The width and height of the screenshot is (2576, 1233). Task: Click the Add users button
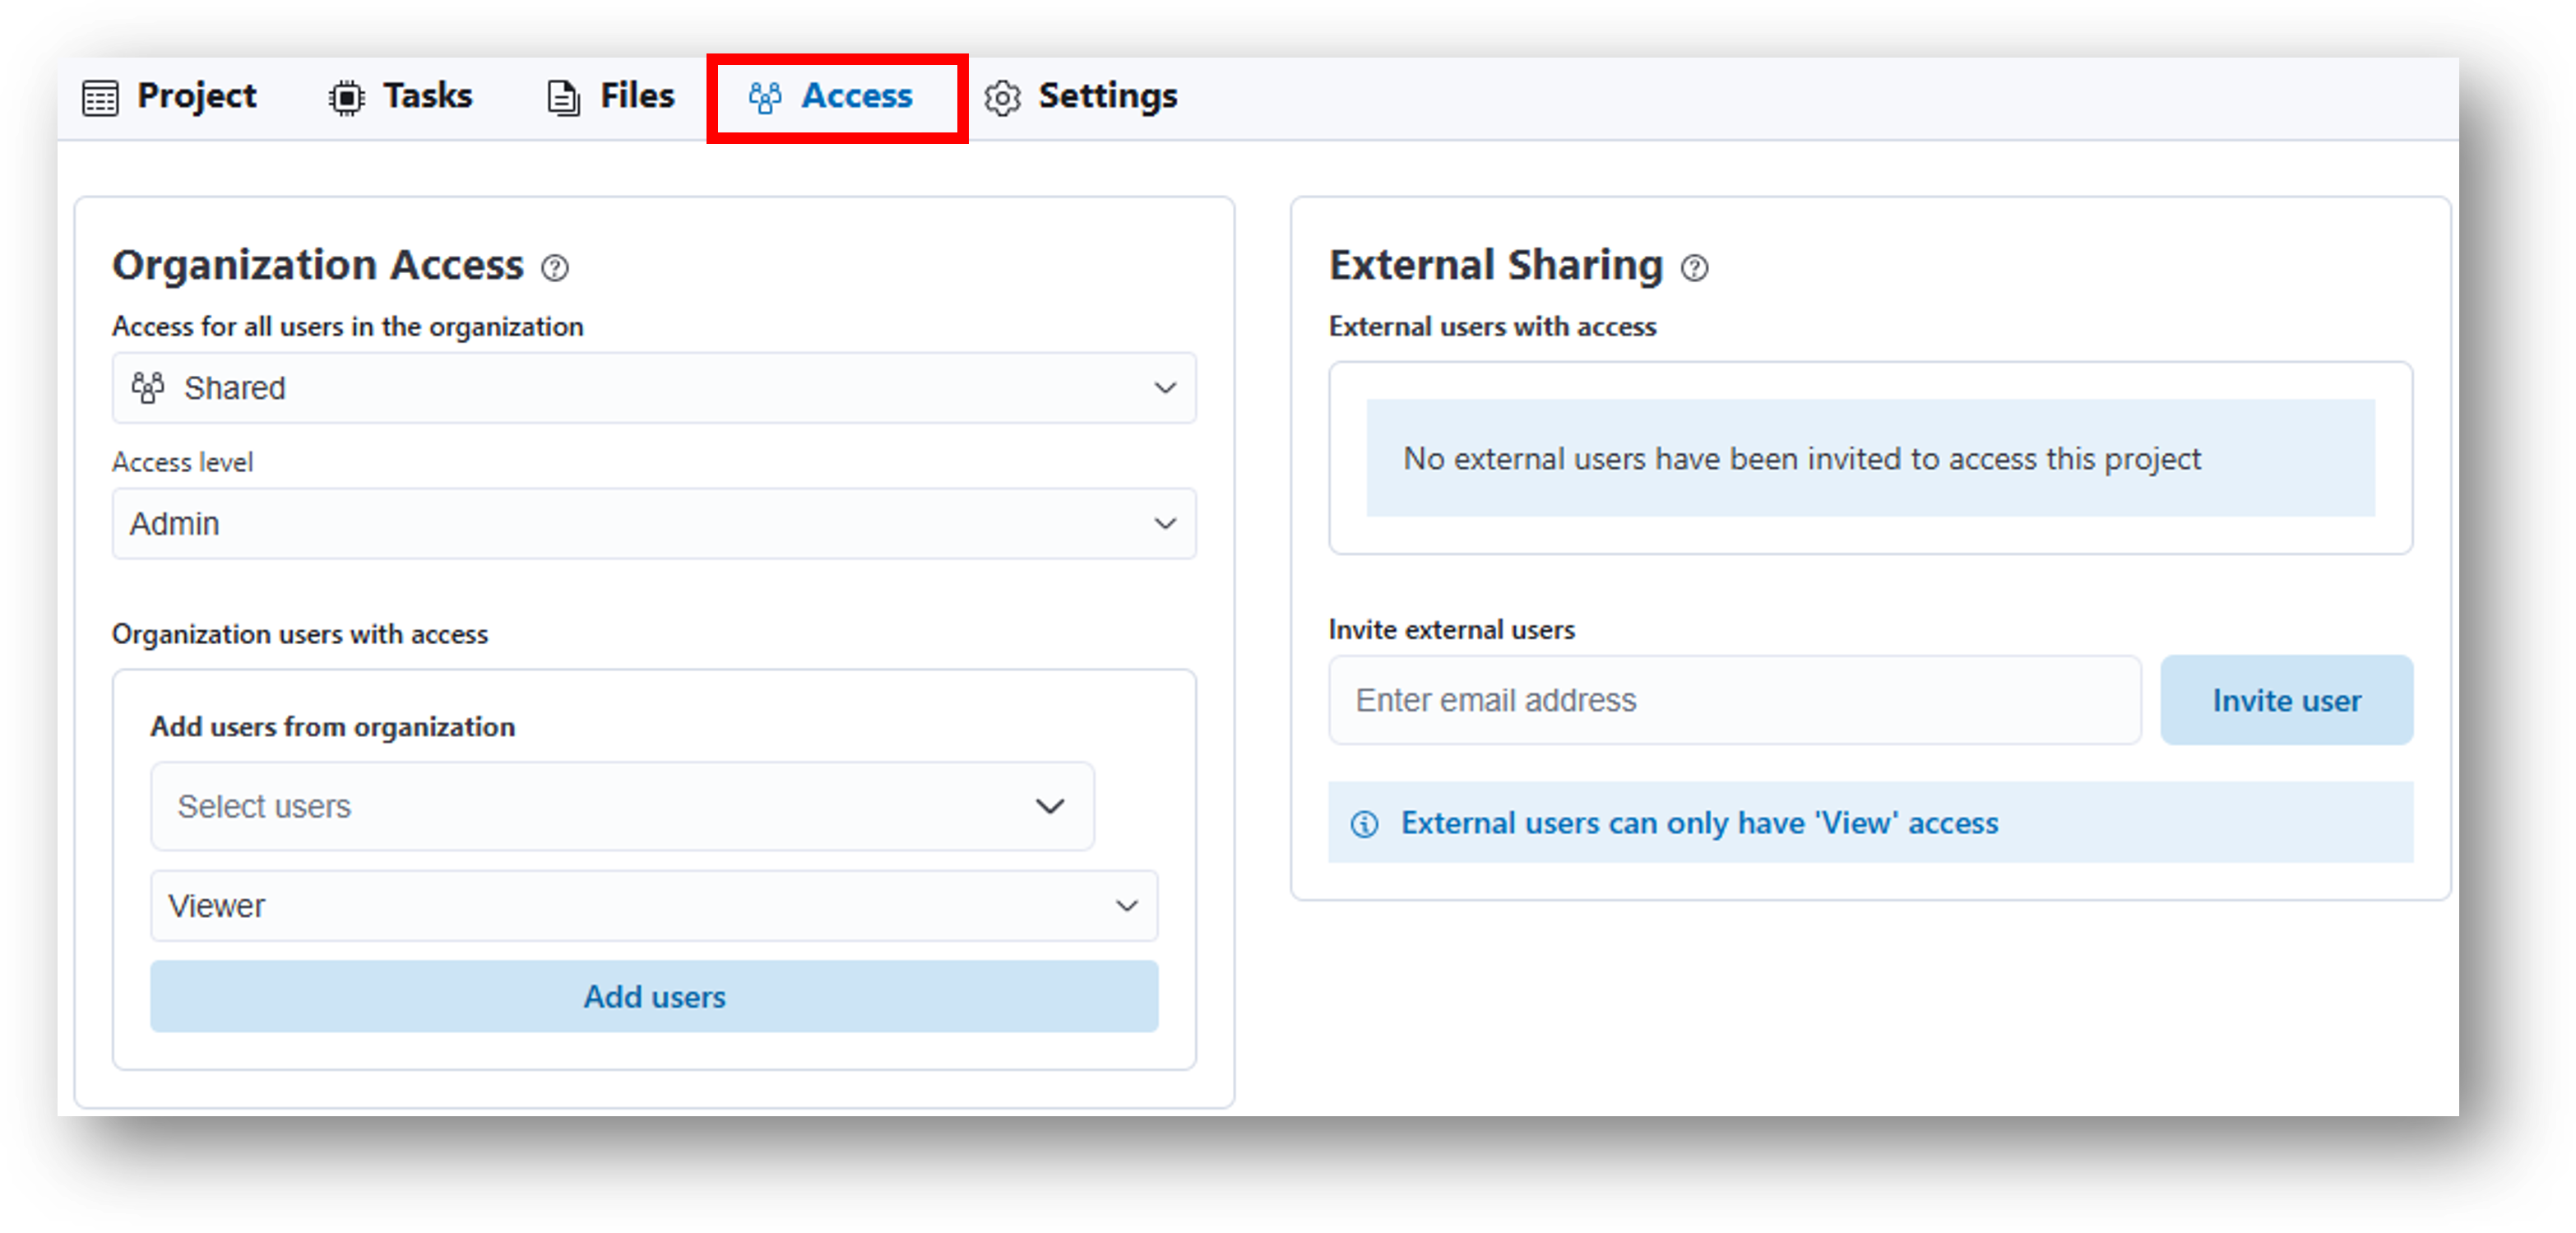click(x=654, y=996)
